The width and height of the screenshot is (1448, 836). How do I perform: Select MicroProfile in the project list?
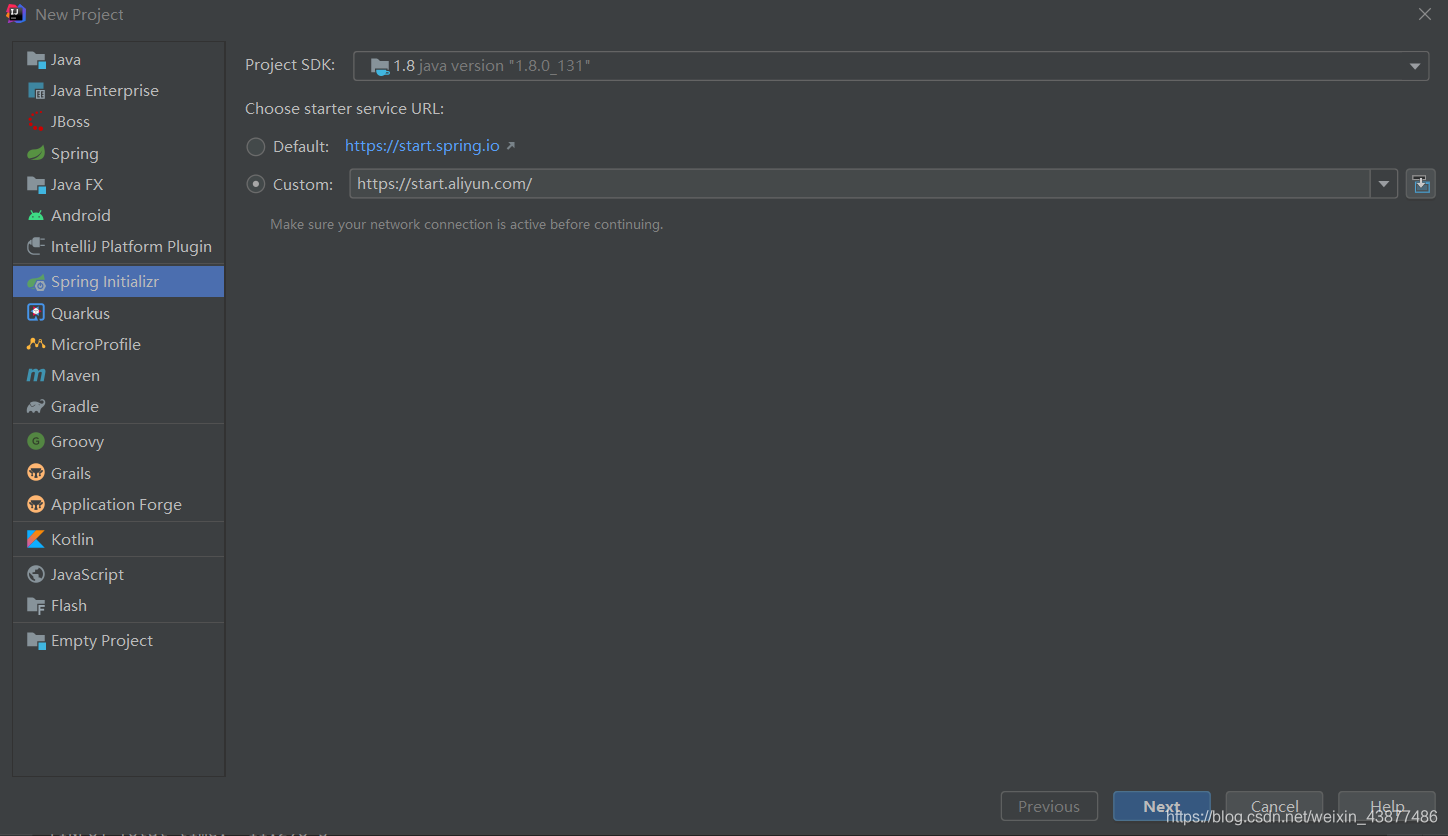118,344
